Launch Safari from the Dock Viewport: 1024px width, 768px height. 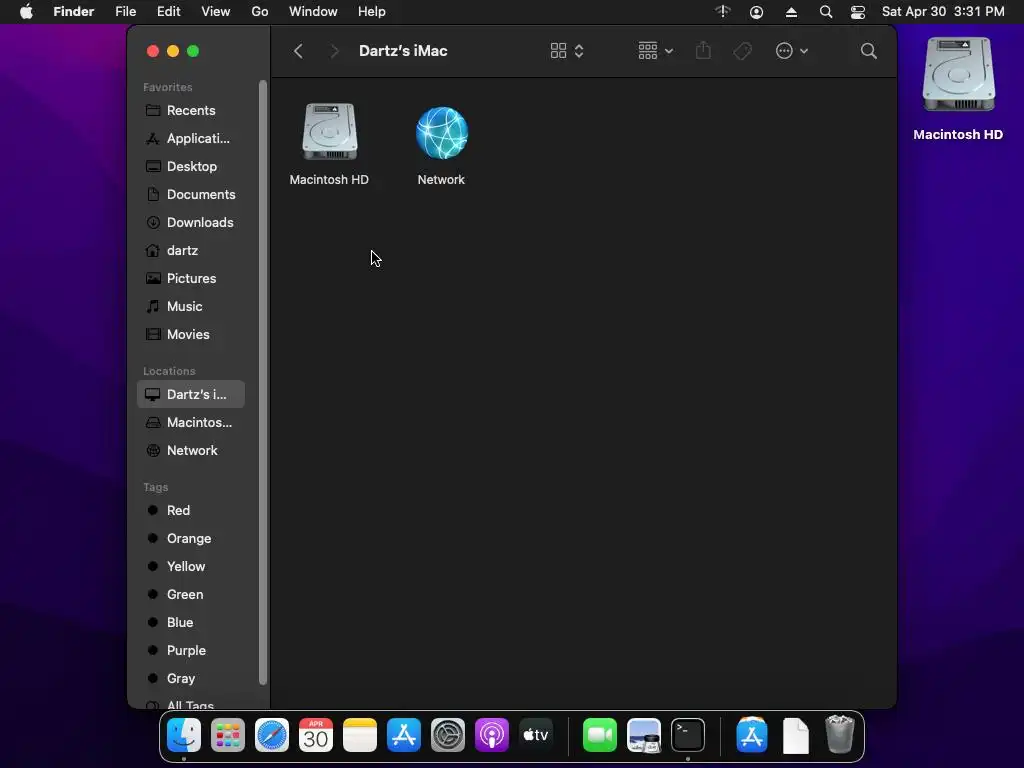pyautogui.click(x=272, y=735)
